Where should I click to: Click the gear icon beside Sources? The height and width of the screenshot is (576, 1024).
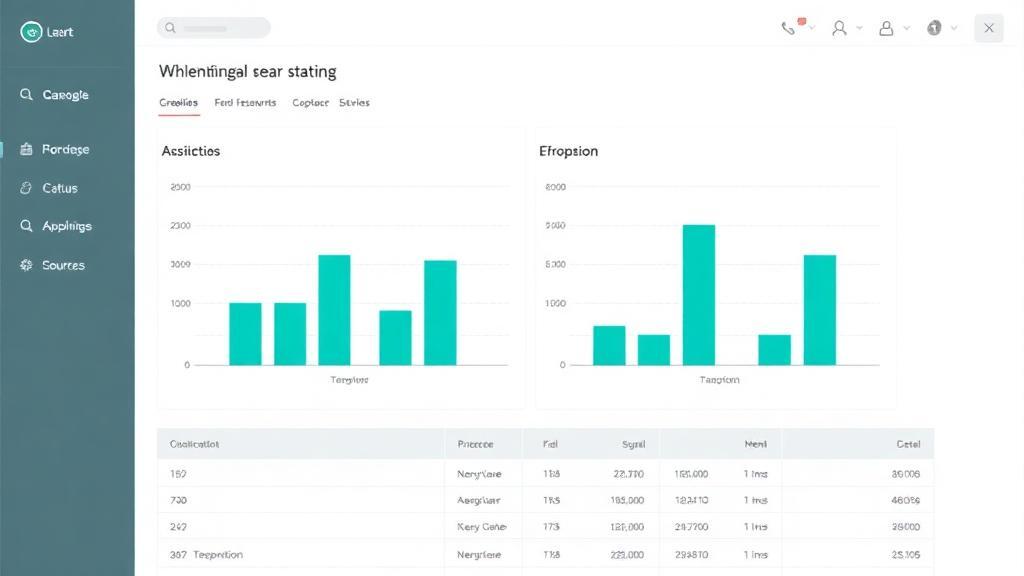[26, 265]
